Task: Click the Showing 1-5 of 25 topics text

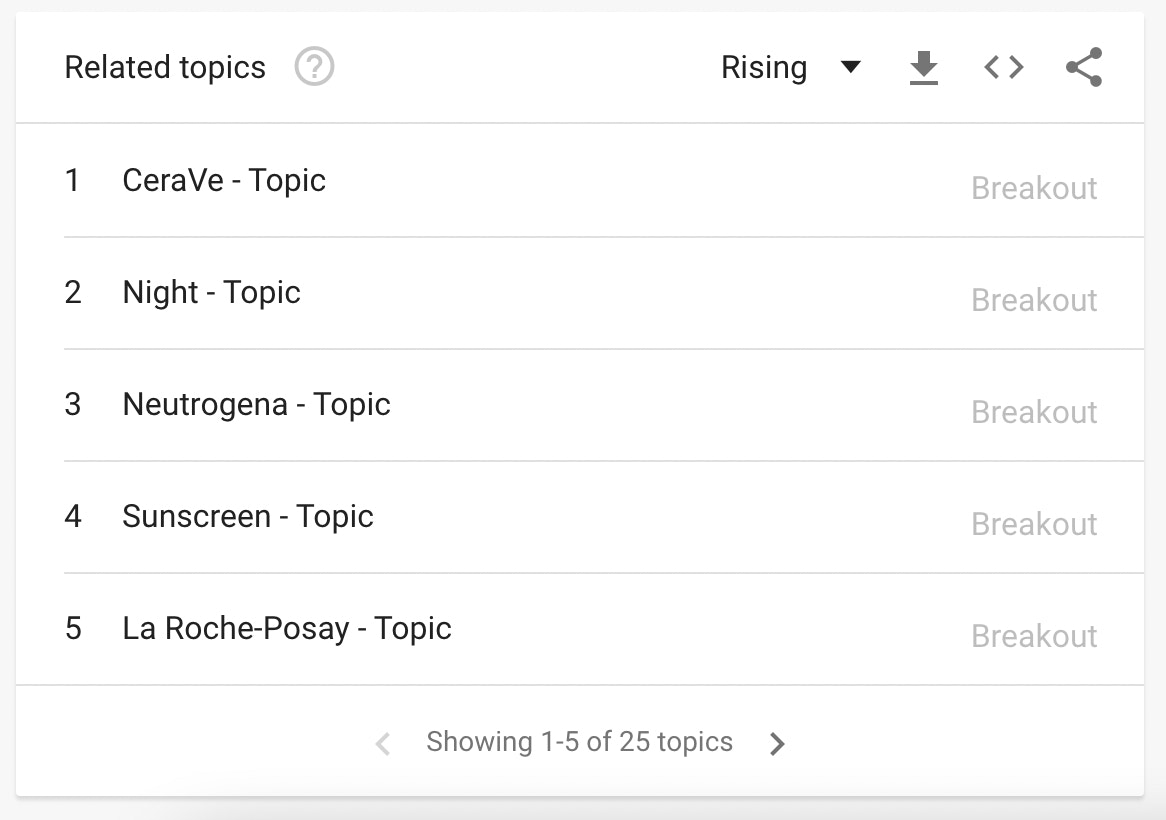Action: [580, 742]
